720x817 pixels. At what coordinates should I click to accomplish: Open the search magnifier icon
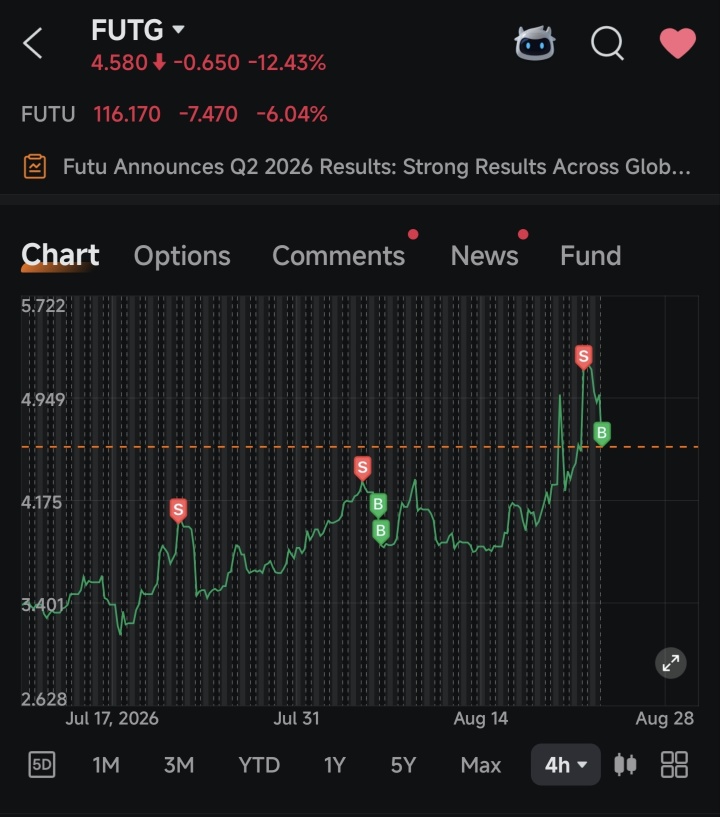(x=607, y=43)
